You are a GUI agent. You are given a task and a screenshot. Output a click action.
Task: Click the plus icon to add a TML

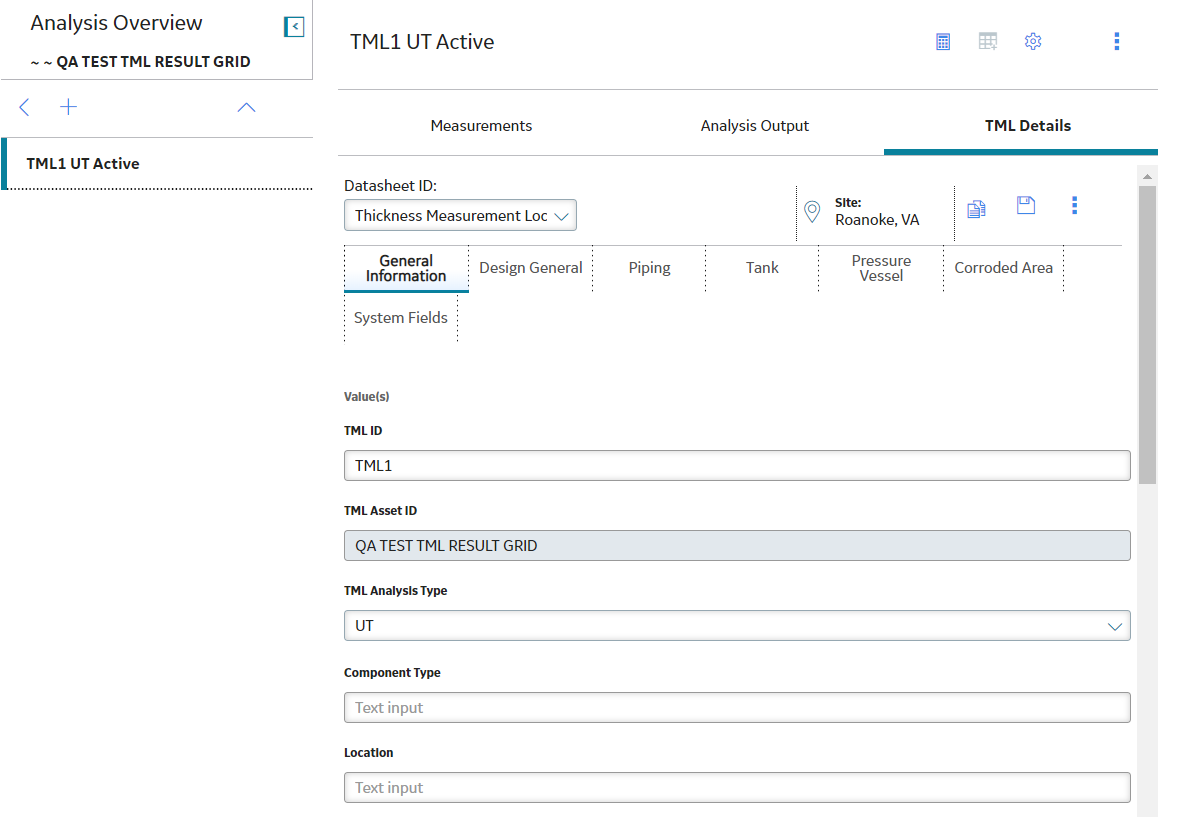point(69,107)
